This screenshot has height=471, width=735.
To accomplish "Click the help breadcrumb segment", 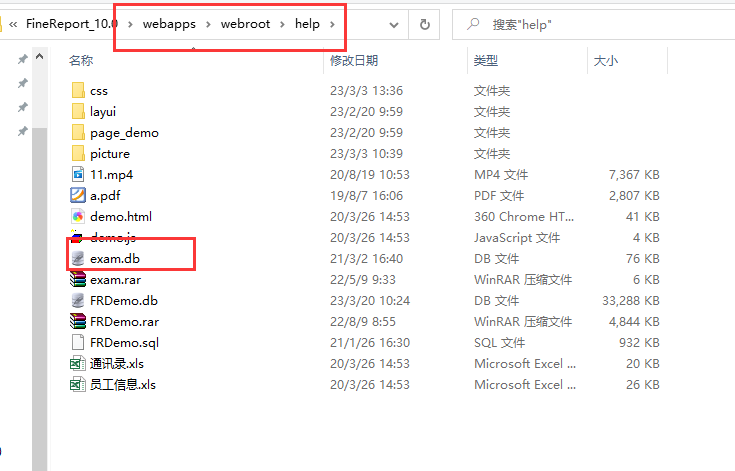I will pos(307,24).
